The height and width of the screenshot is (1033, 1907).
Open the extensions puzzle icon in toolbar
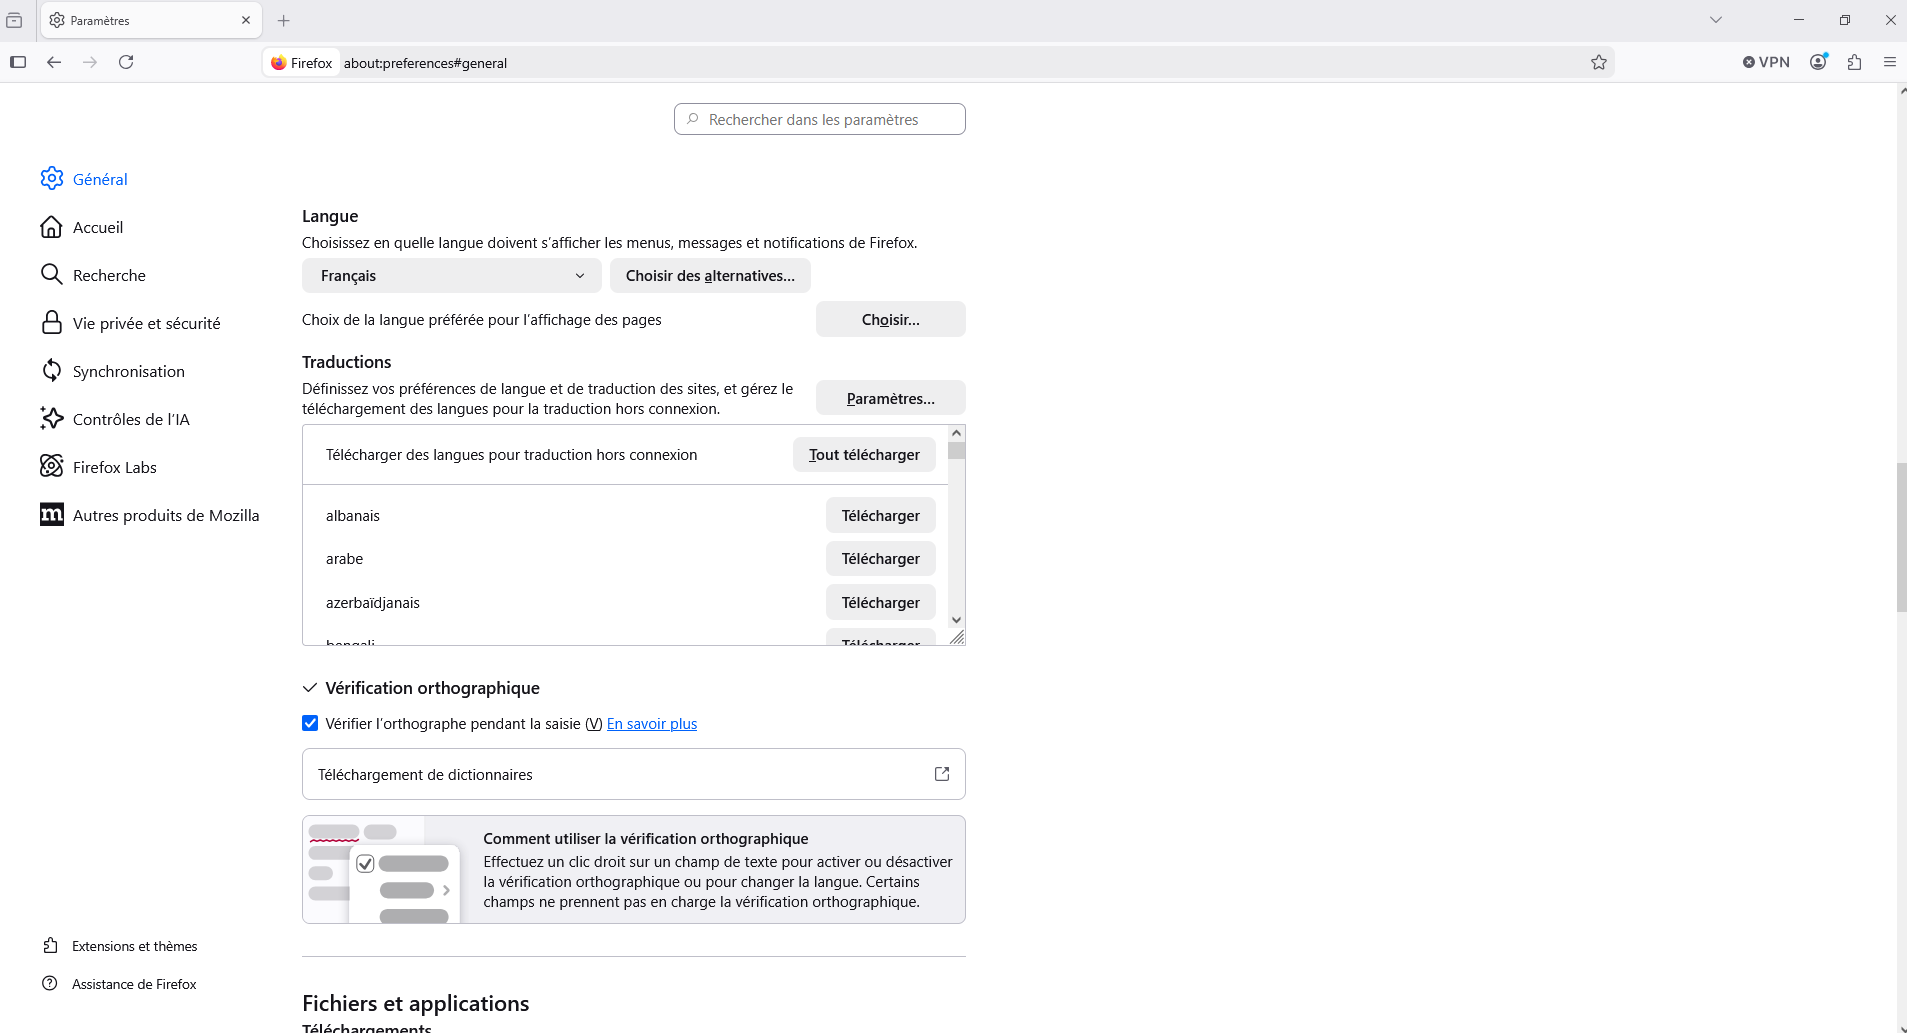coord(1855,62)
